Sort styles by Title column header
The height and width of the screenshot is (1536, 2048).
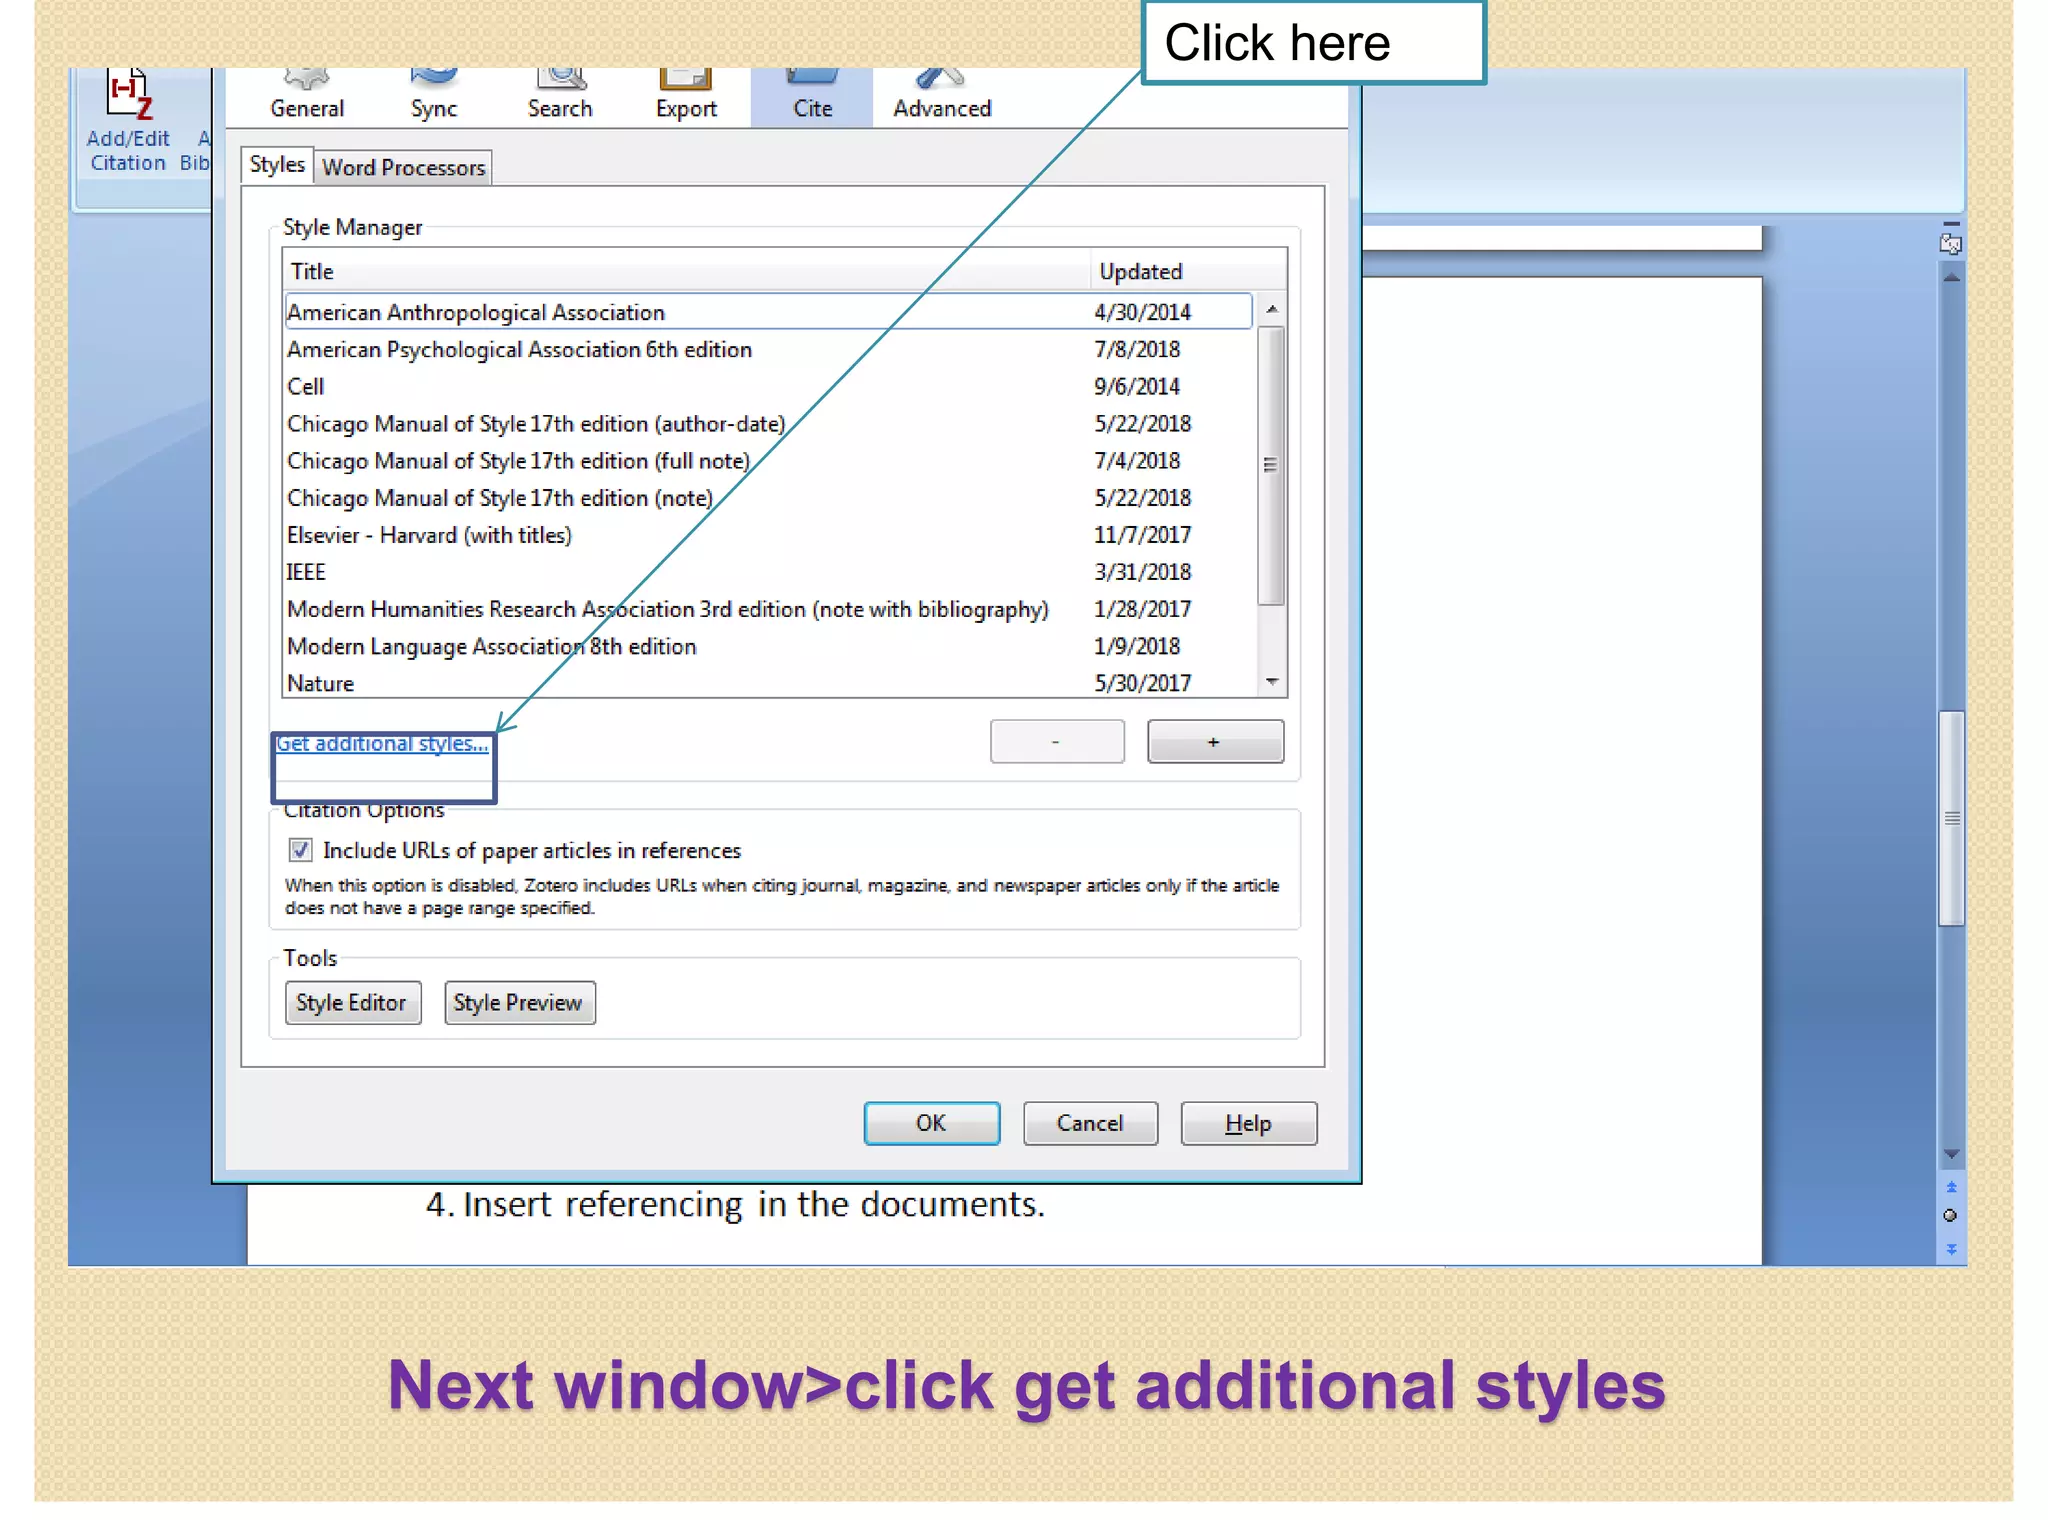686,271
